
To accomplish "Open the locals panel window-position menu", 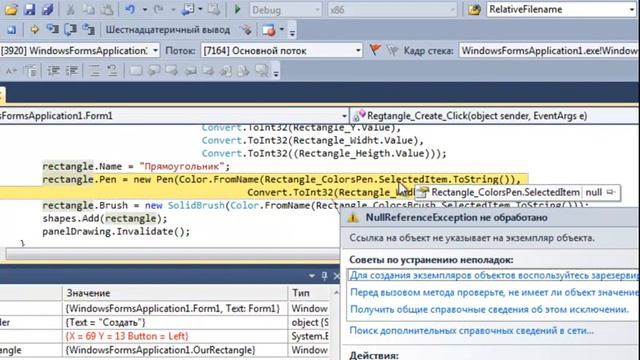I will tap(312, 276).
